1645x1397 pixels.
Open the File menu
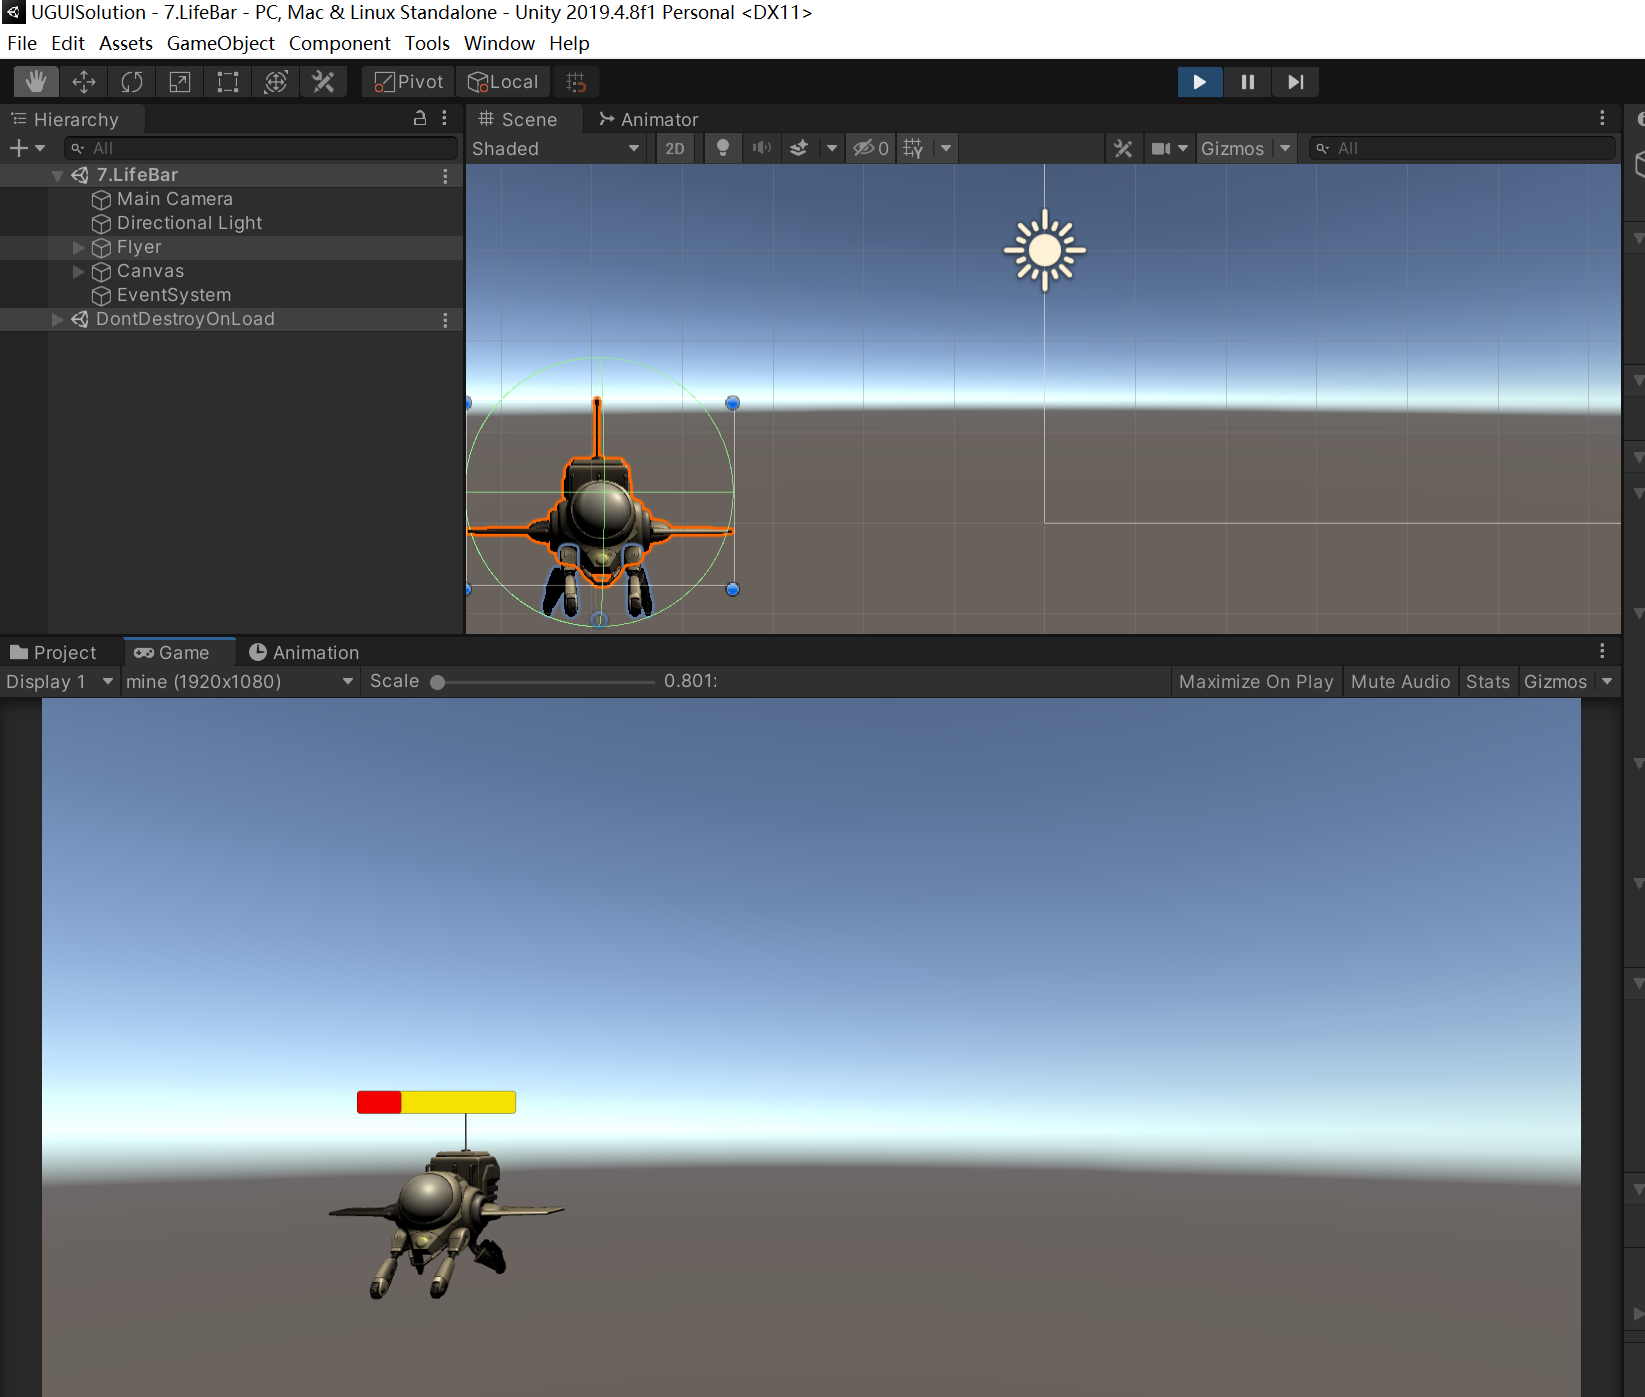tap(22, 43)
